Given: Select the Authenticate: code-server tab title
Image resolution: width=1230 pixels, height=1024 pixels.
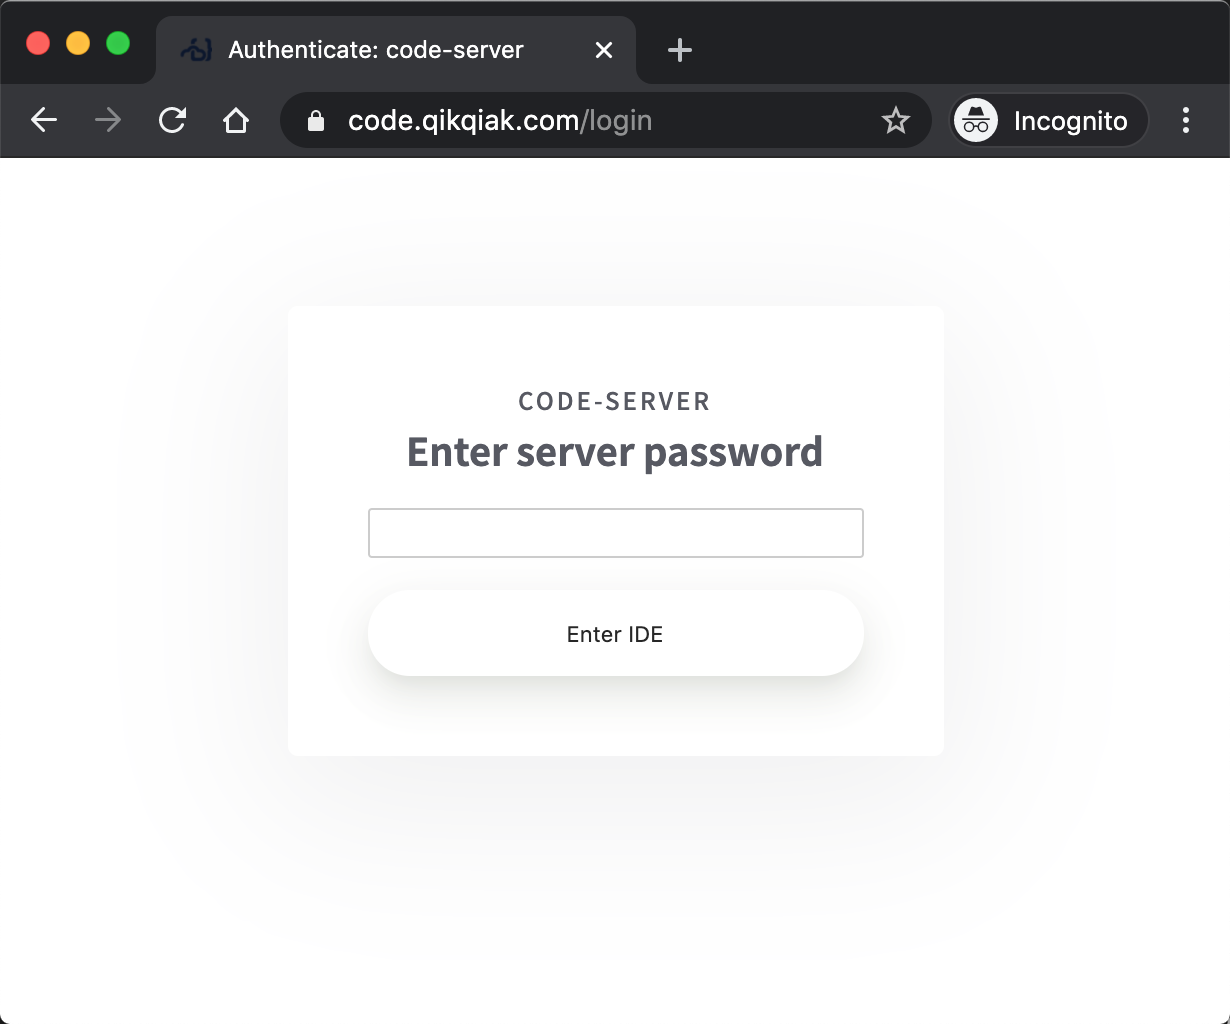Looking at the screenshot, I should [376, 50].
